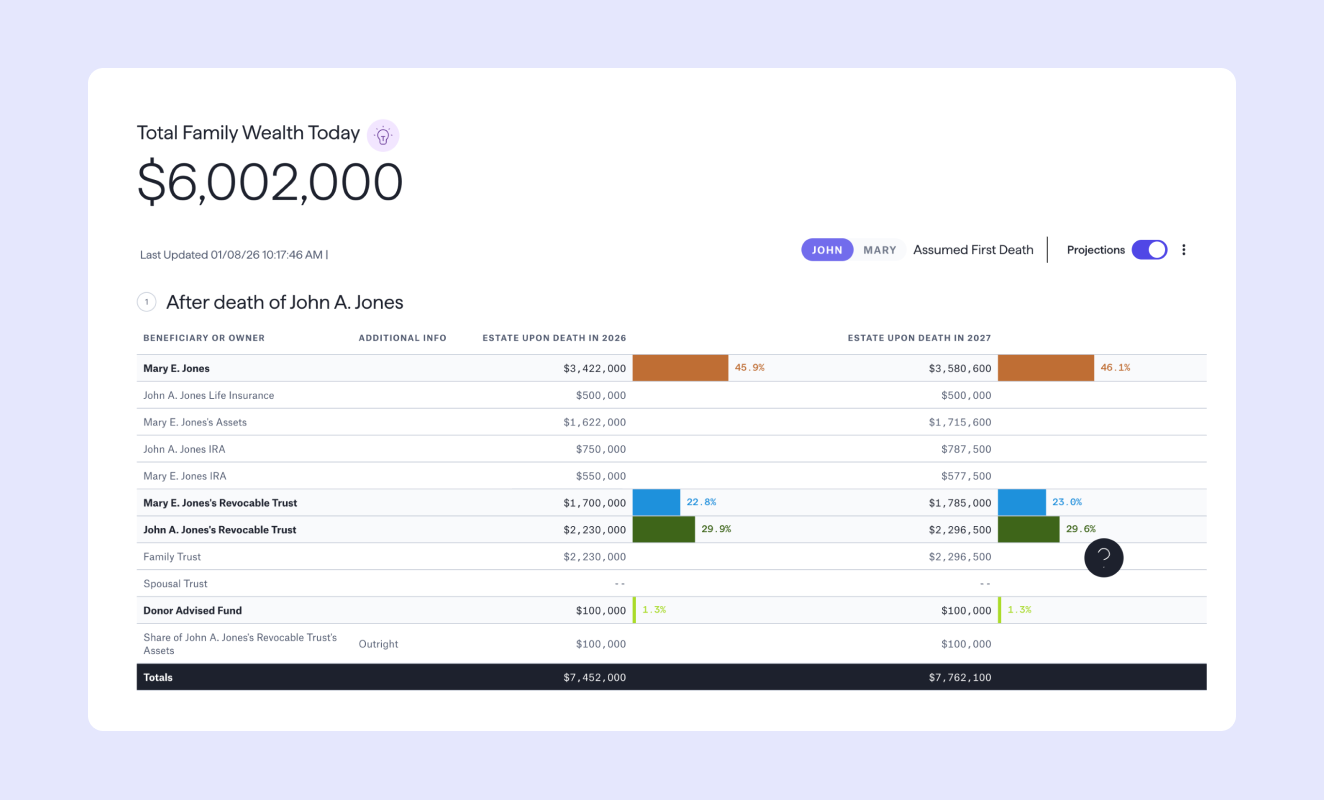Click the green 29.6% bar
Viewport: 1324px width, 800px height.
(1029, 529)
